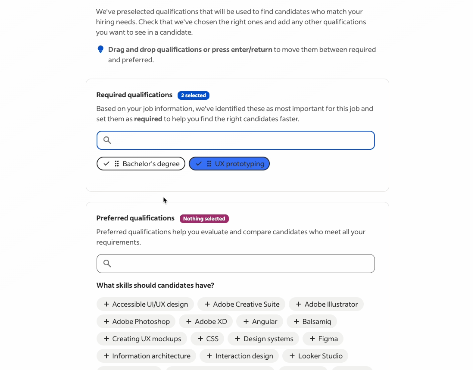Focus the Preferred qualifications search box
473x370 pixels.
pyautogui.click(x=236, y=264)
